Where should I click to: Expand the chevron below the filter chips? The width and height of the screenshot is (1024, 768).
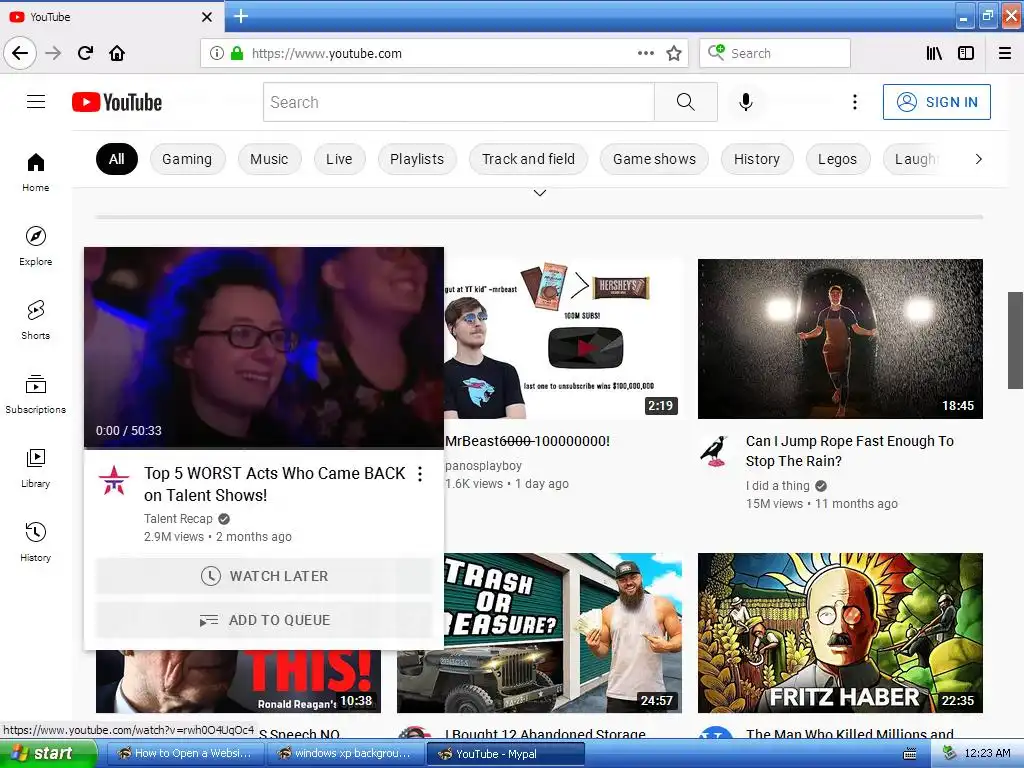click(539, 193)
